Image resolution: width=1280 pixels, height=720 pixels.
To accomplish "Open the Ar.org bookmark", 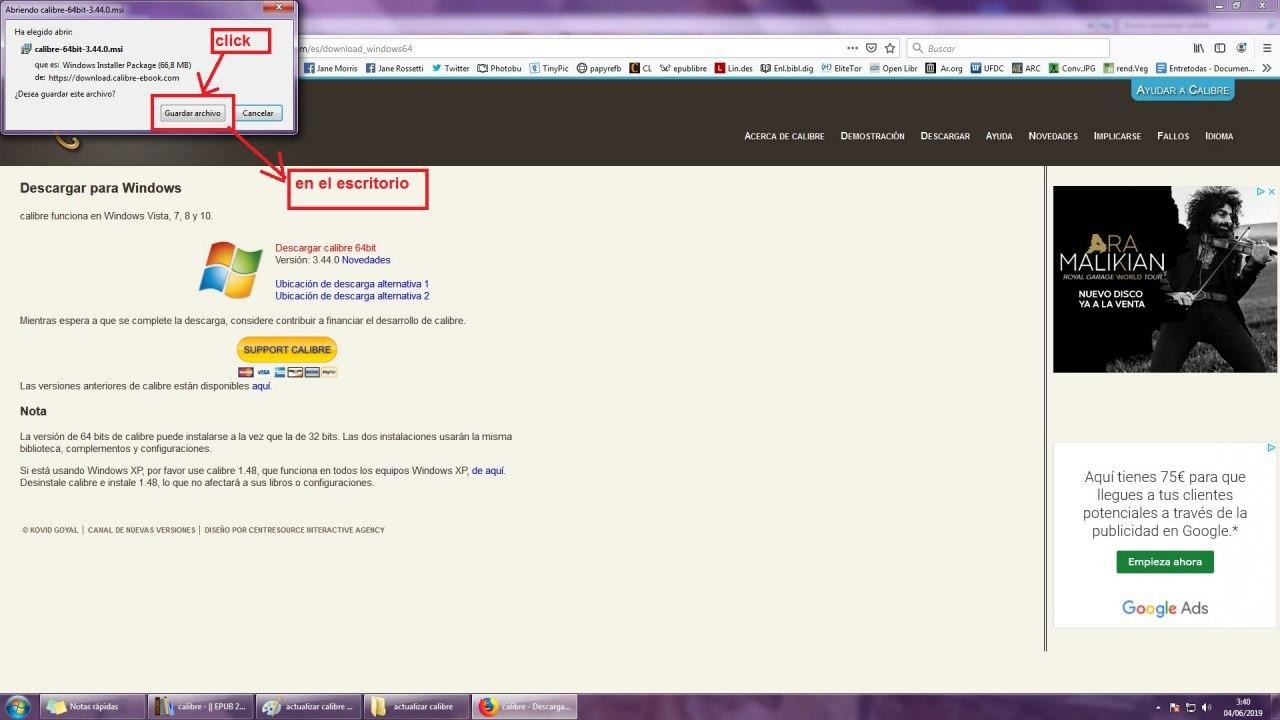I will click(944, 69).
